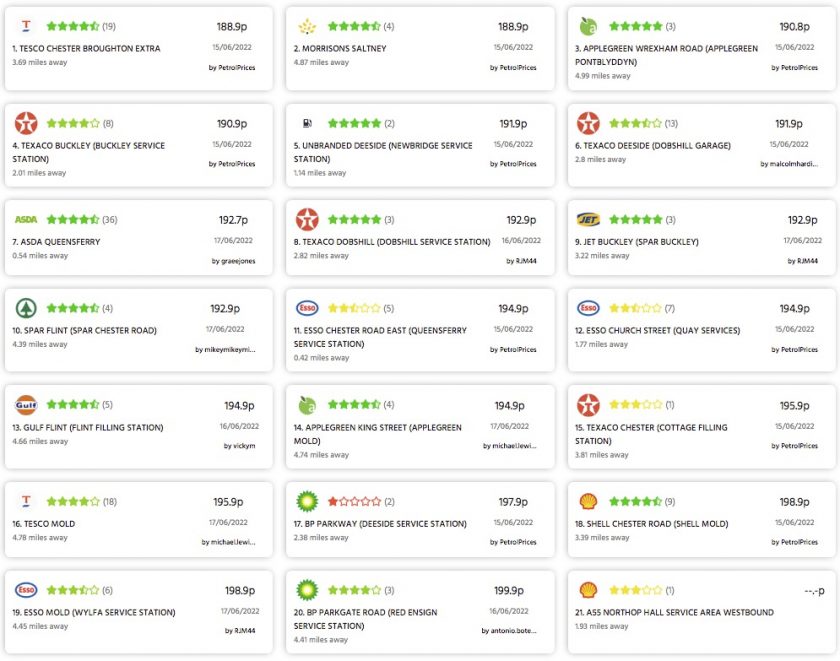Click the BP logo on the Parkway card
Viewport: 840px width, 661px height.
click(307, 501)
